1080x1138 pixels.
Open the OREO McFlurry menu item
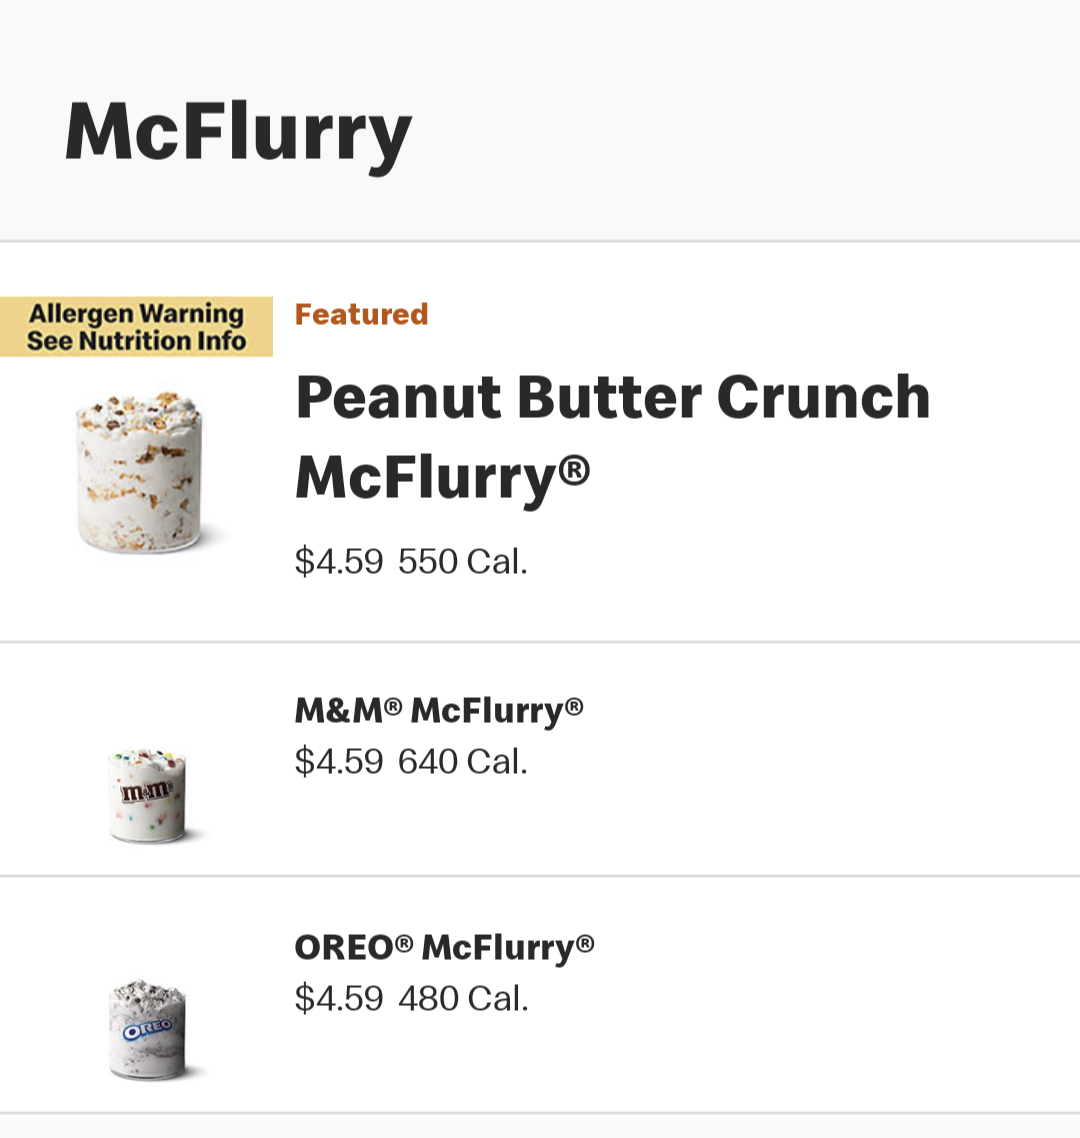point(540,994)
